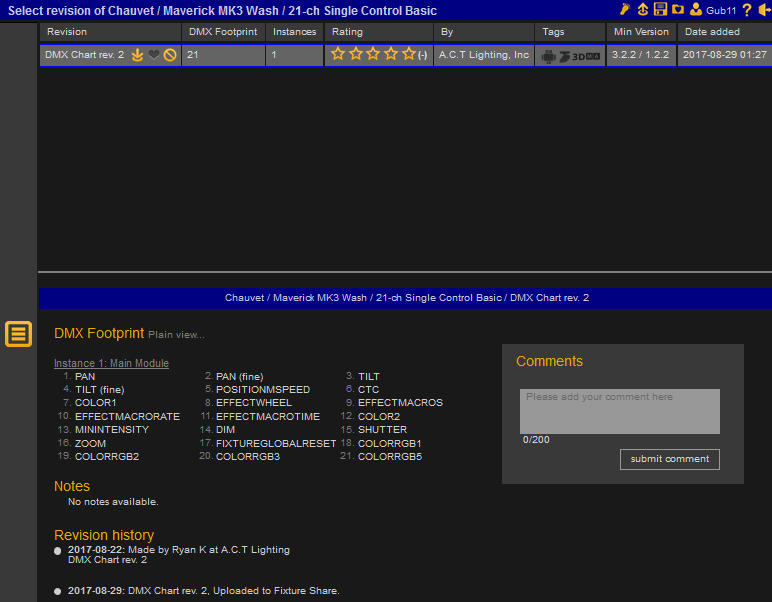Click channel 6 CTC

pos(368,389)
